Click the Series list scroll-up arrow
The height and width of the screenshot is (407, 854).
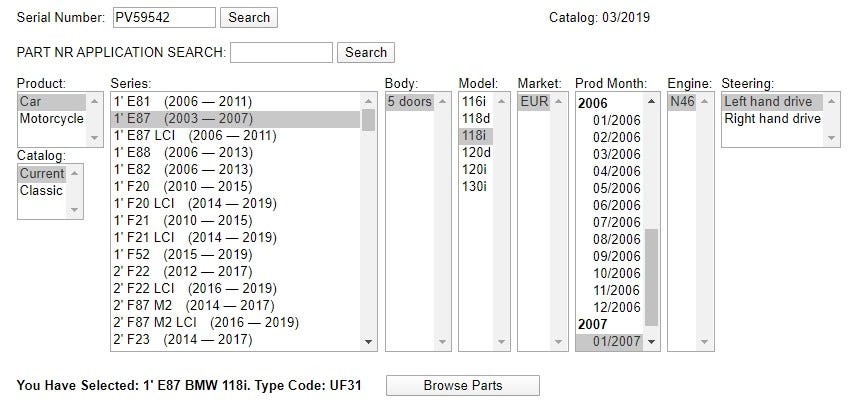tap(368, 101)
